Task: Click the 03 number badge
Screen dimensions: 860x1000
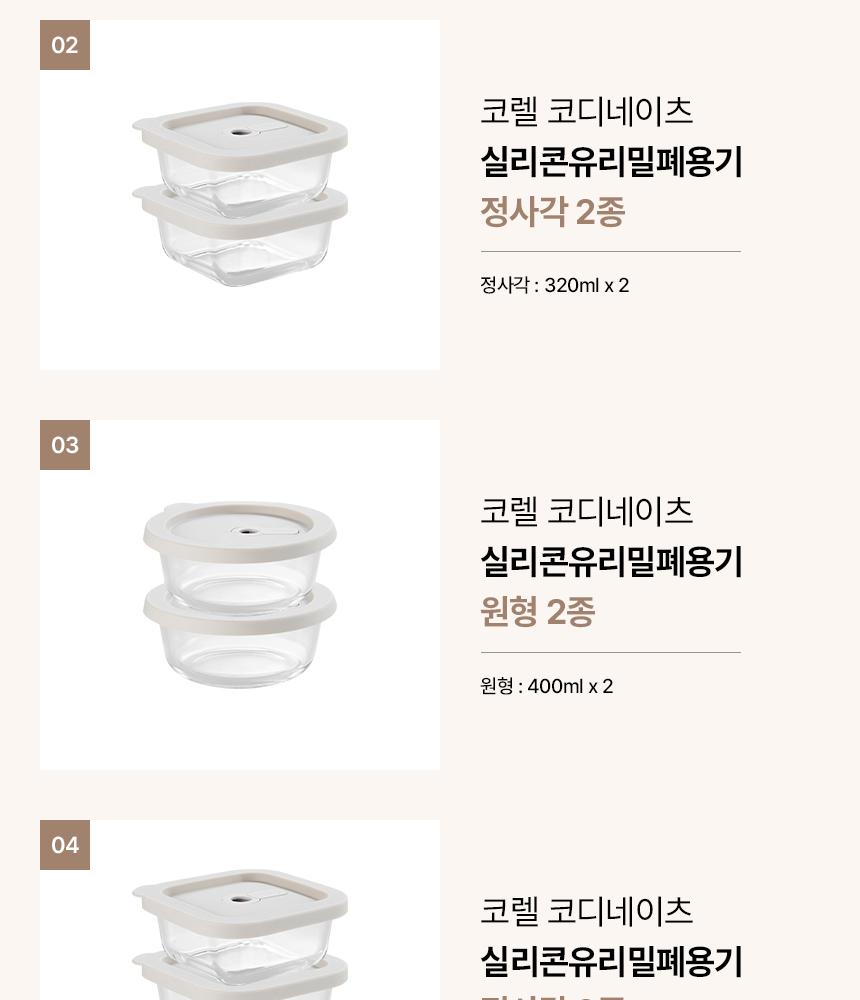Action: pos(65,445)
